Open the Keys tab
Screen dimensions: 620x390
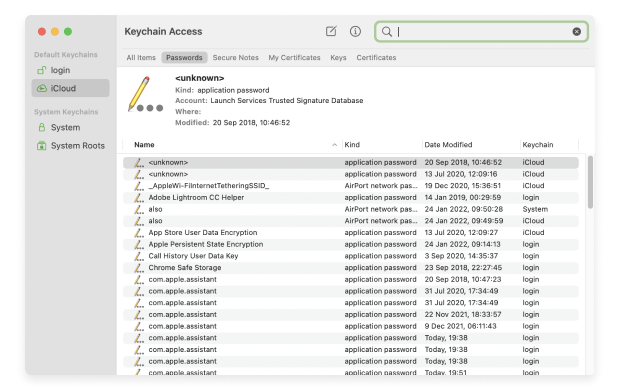coord(338,58)
